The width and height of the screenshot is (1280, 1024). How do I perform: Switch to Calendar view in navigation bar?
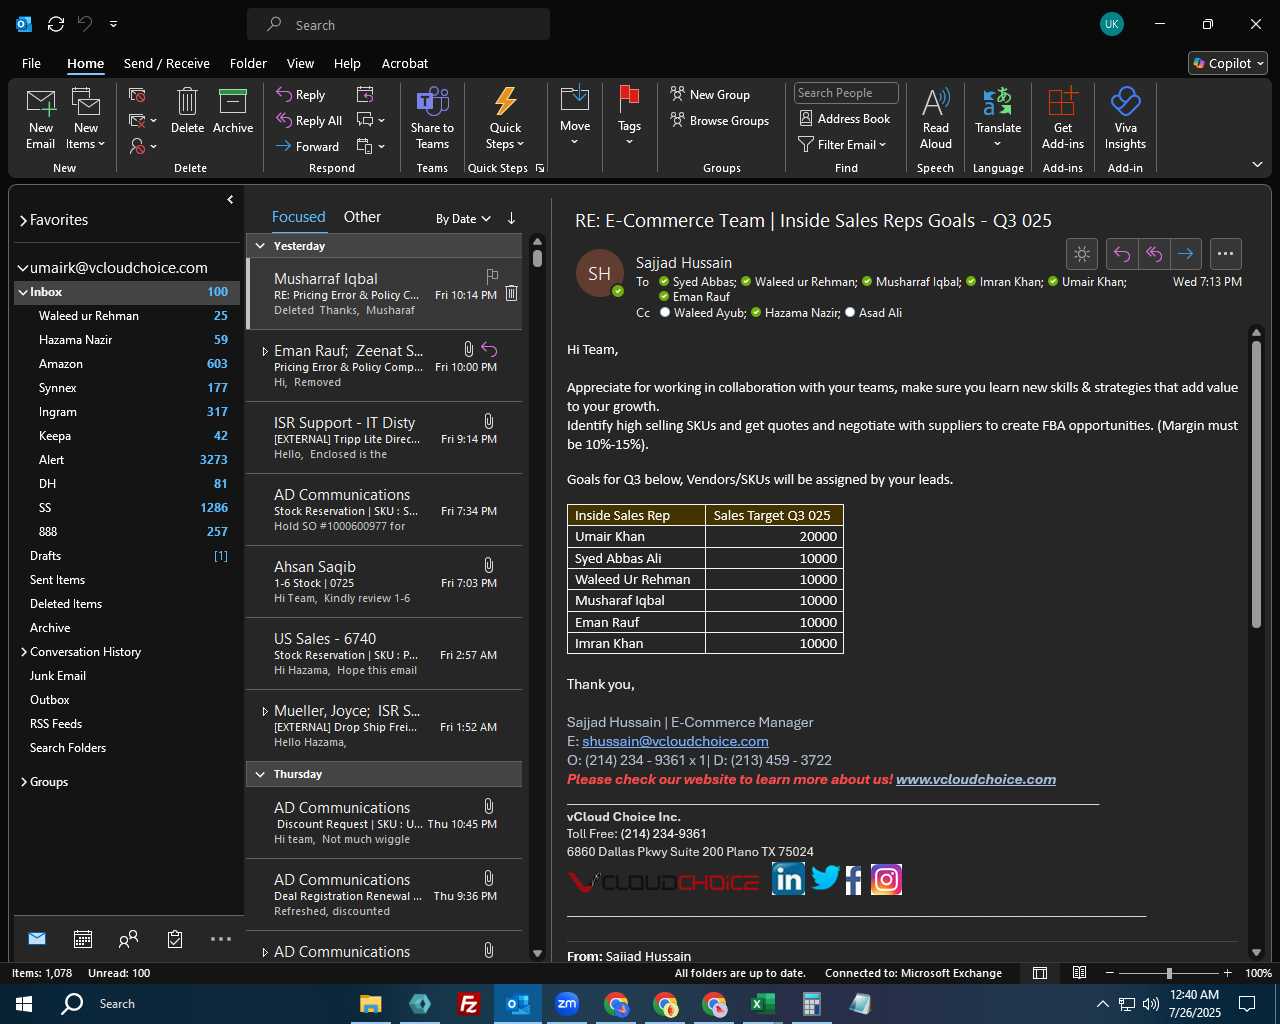tap(83, 939)
